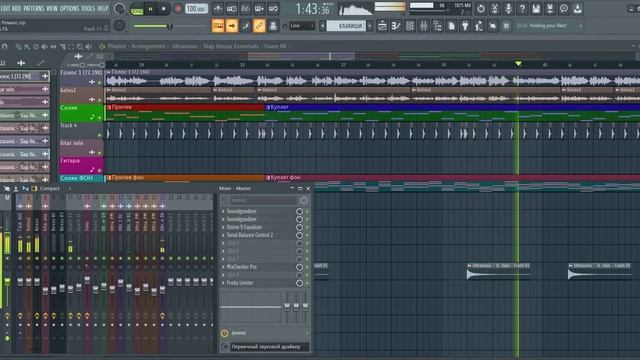Click the undo history icon
This screenshot has height=360, width=640.
(481, 8)
